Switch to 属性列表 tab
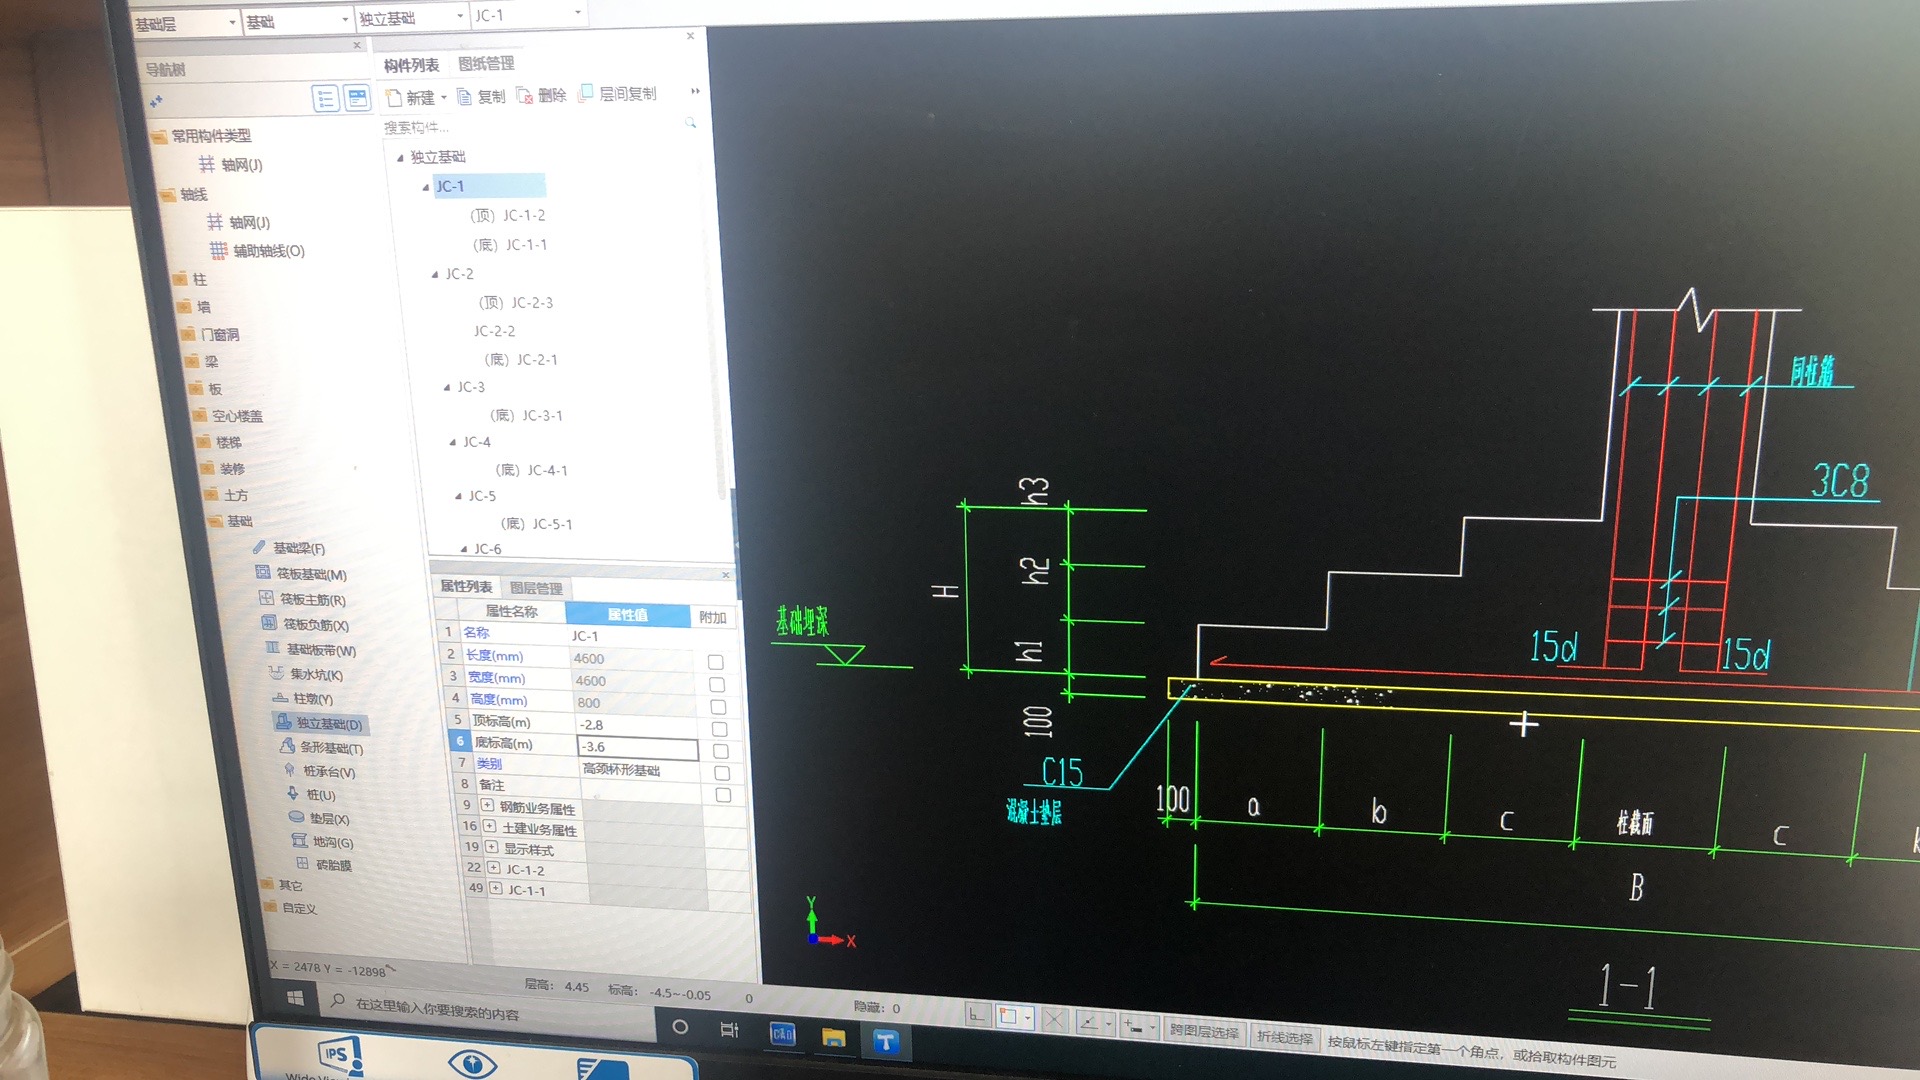Viewport: 1920px width, 1080px height. [x=466, y=587]
